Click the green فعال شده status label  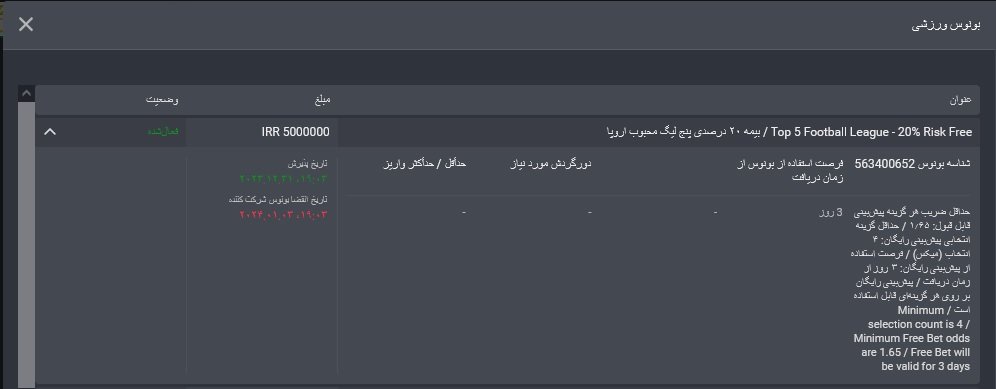tap(163, 131)
